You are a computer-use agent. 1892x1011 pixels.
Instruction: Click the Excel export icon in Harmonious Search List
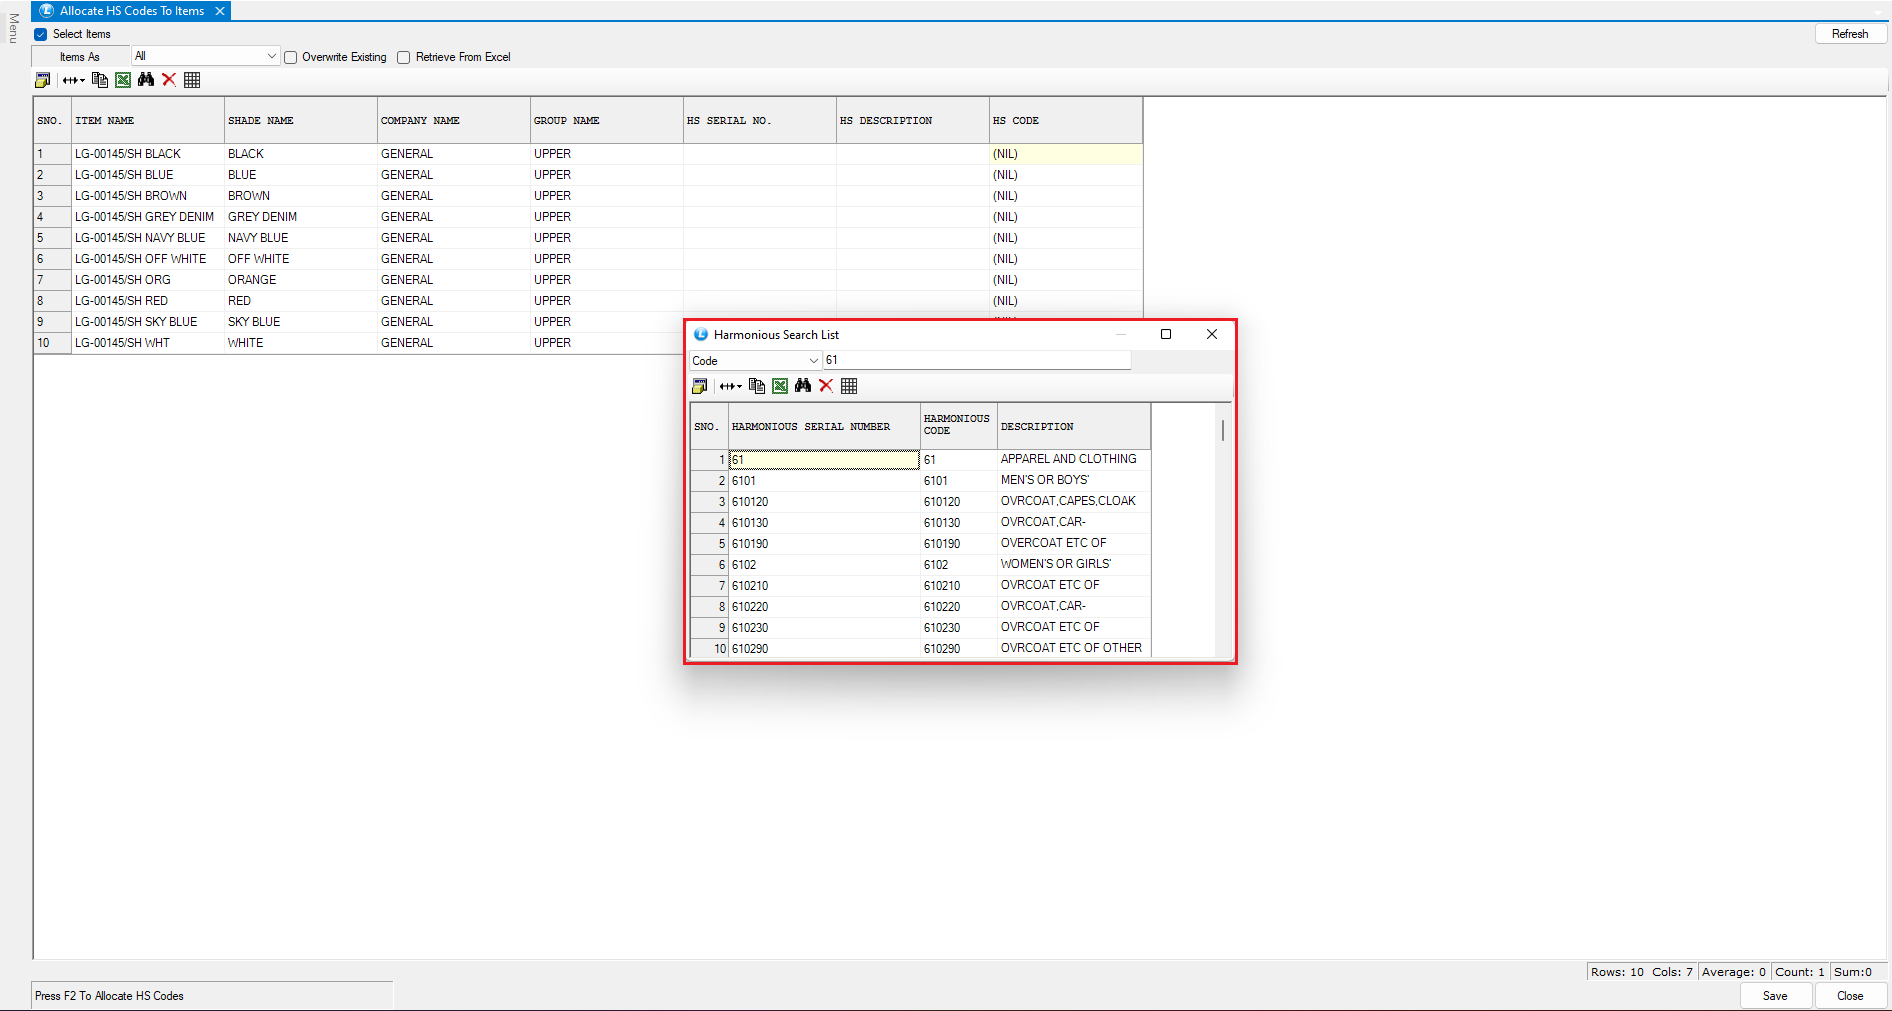[x=780, y=386]
